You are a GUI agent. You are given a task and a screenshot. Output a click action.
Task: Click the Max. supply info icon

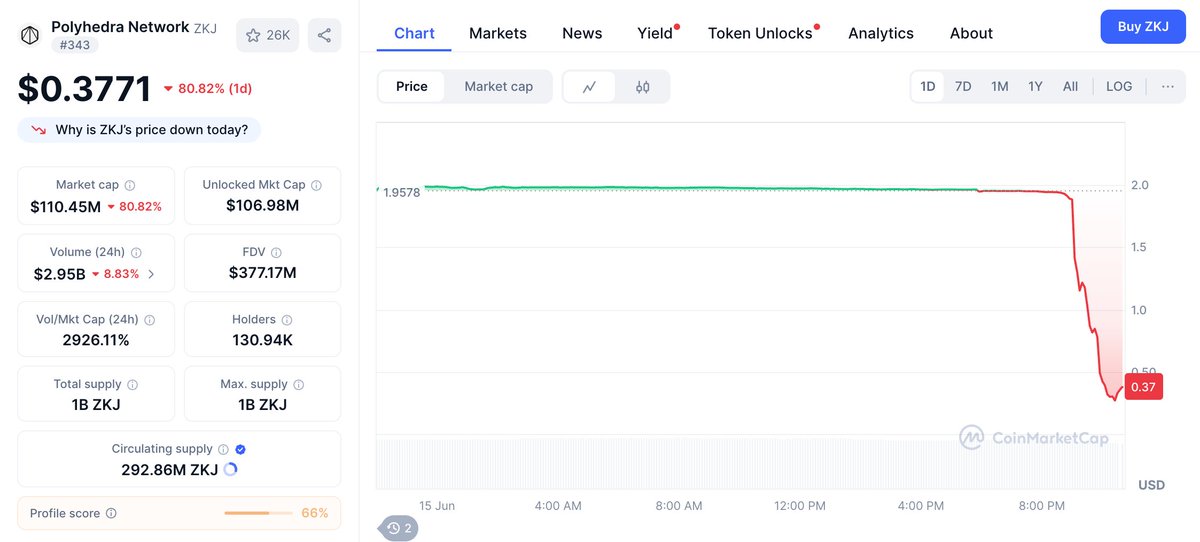(298, 385)
